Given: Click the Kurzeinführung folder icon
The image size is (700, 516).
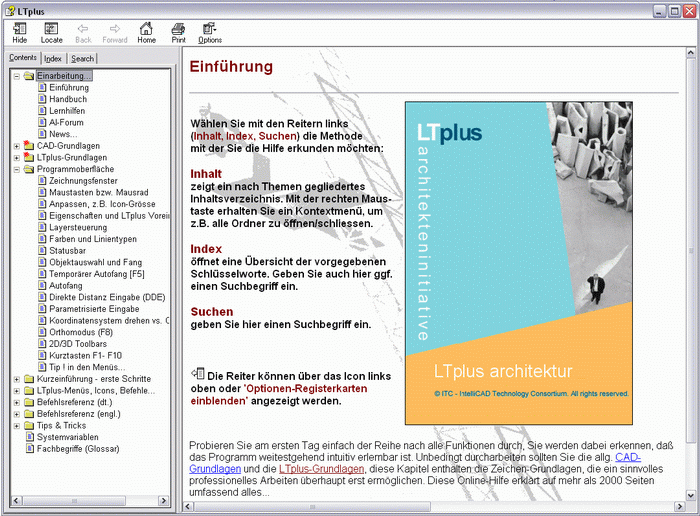Looking at the screenshot, I should [29, 379].
